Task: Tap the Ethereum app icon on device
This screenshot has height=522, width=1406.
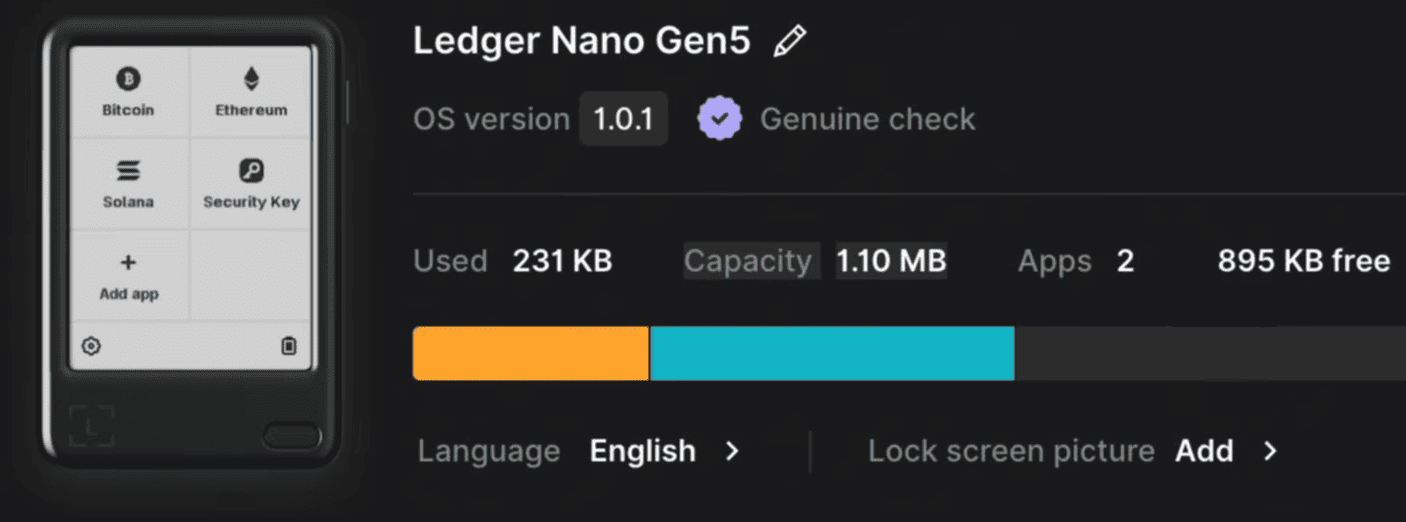Action: 251,79
